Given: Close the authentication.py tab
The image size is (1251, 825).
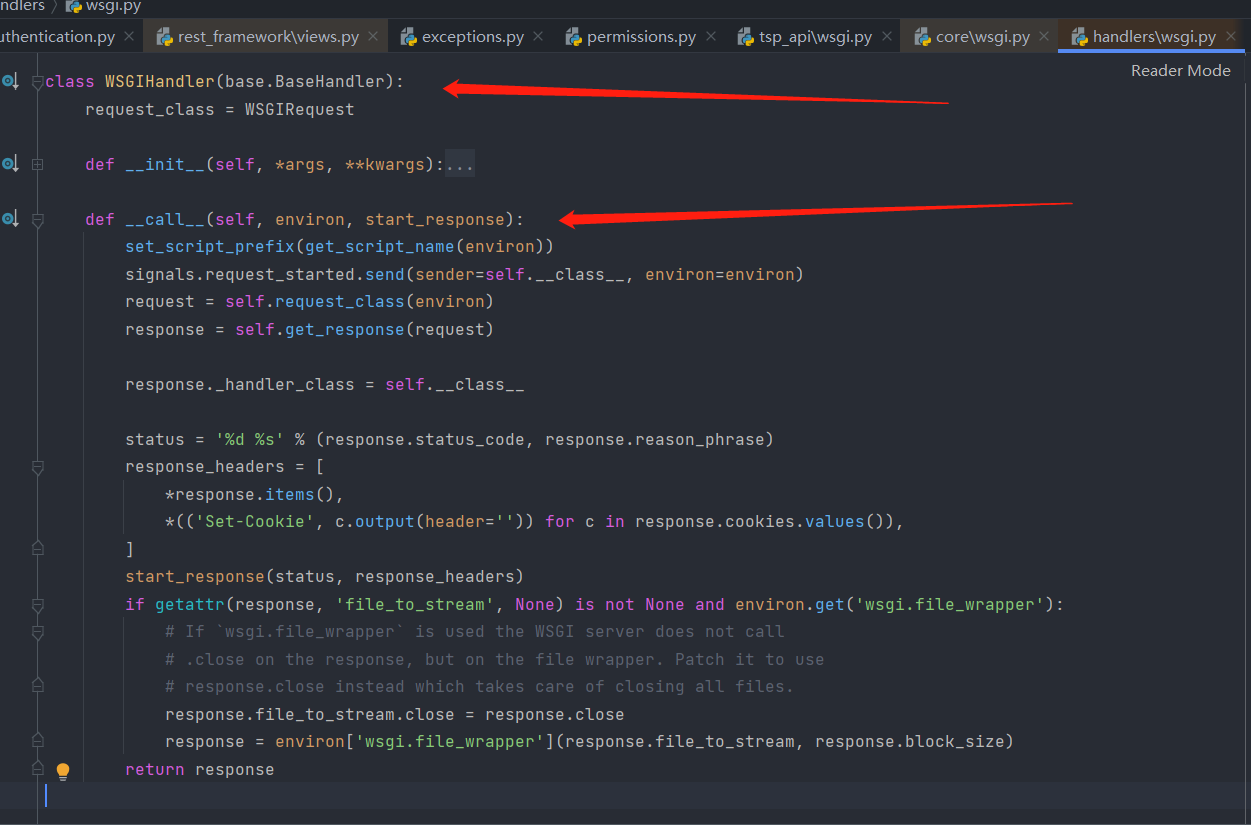Looking at the screenshot, I should coord(129,36).
